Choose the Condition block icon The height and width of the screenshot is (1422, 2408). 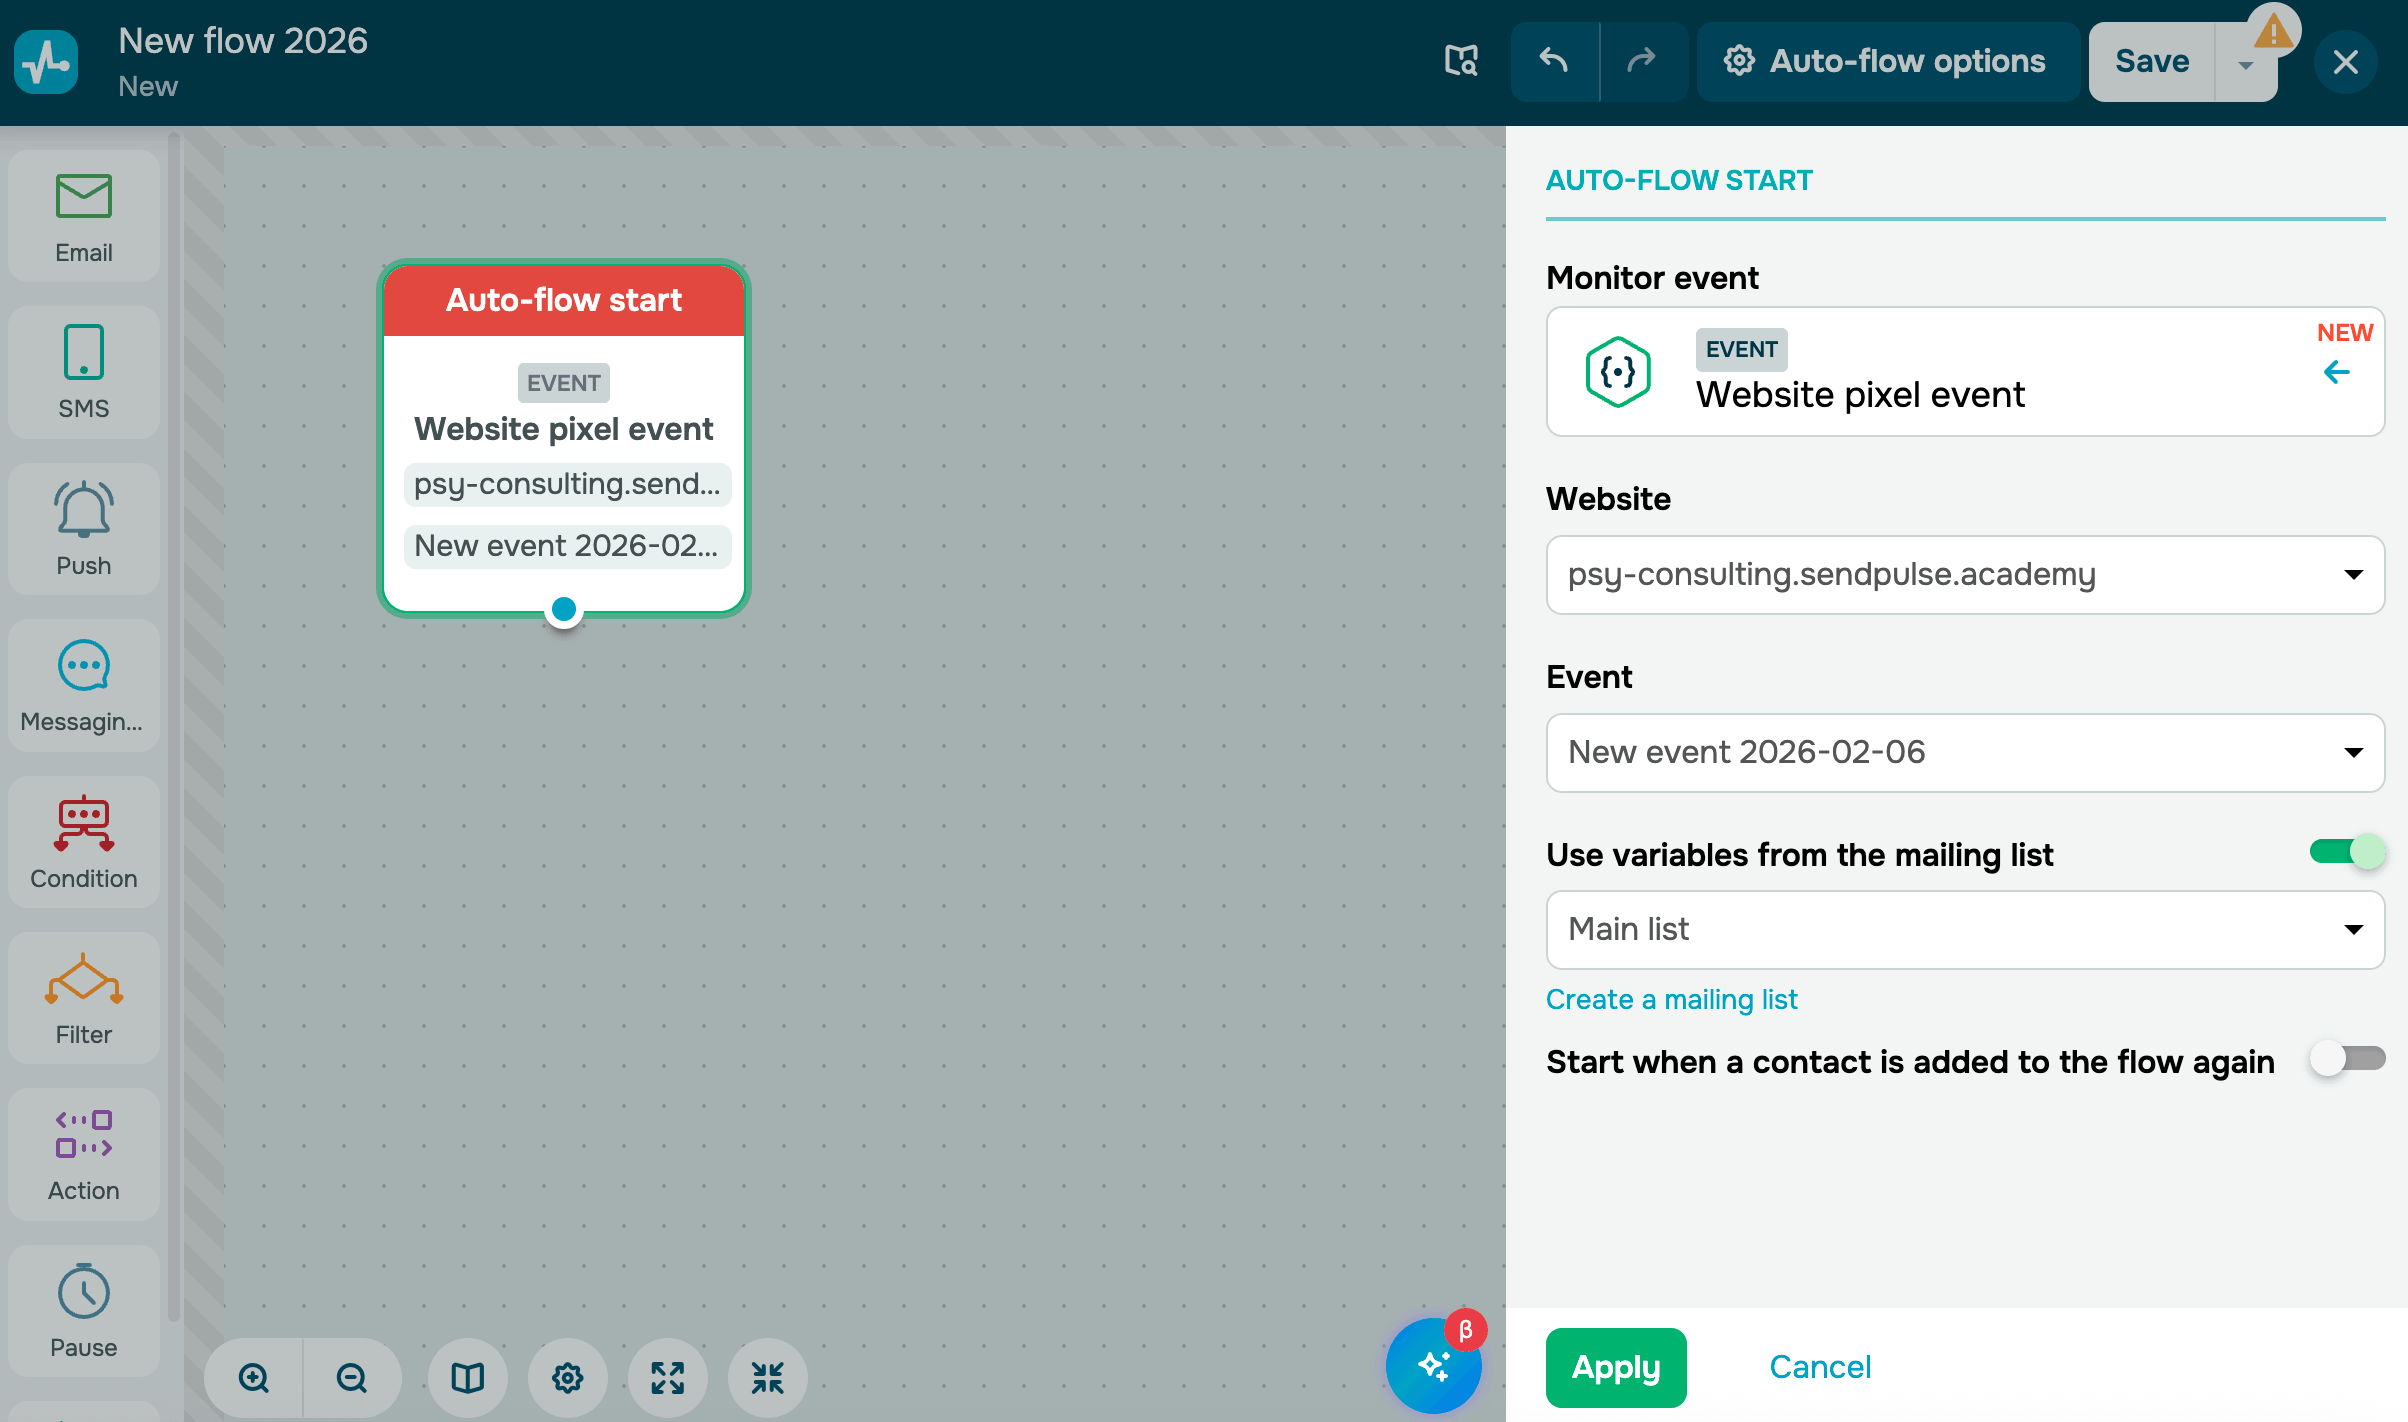[84, 842]
